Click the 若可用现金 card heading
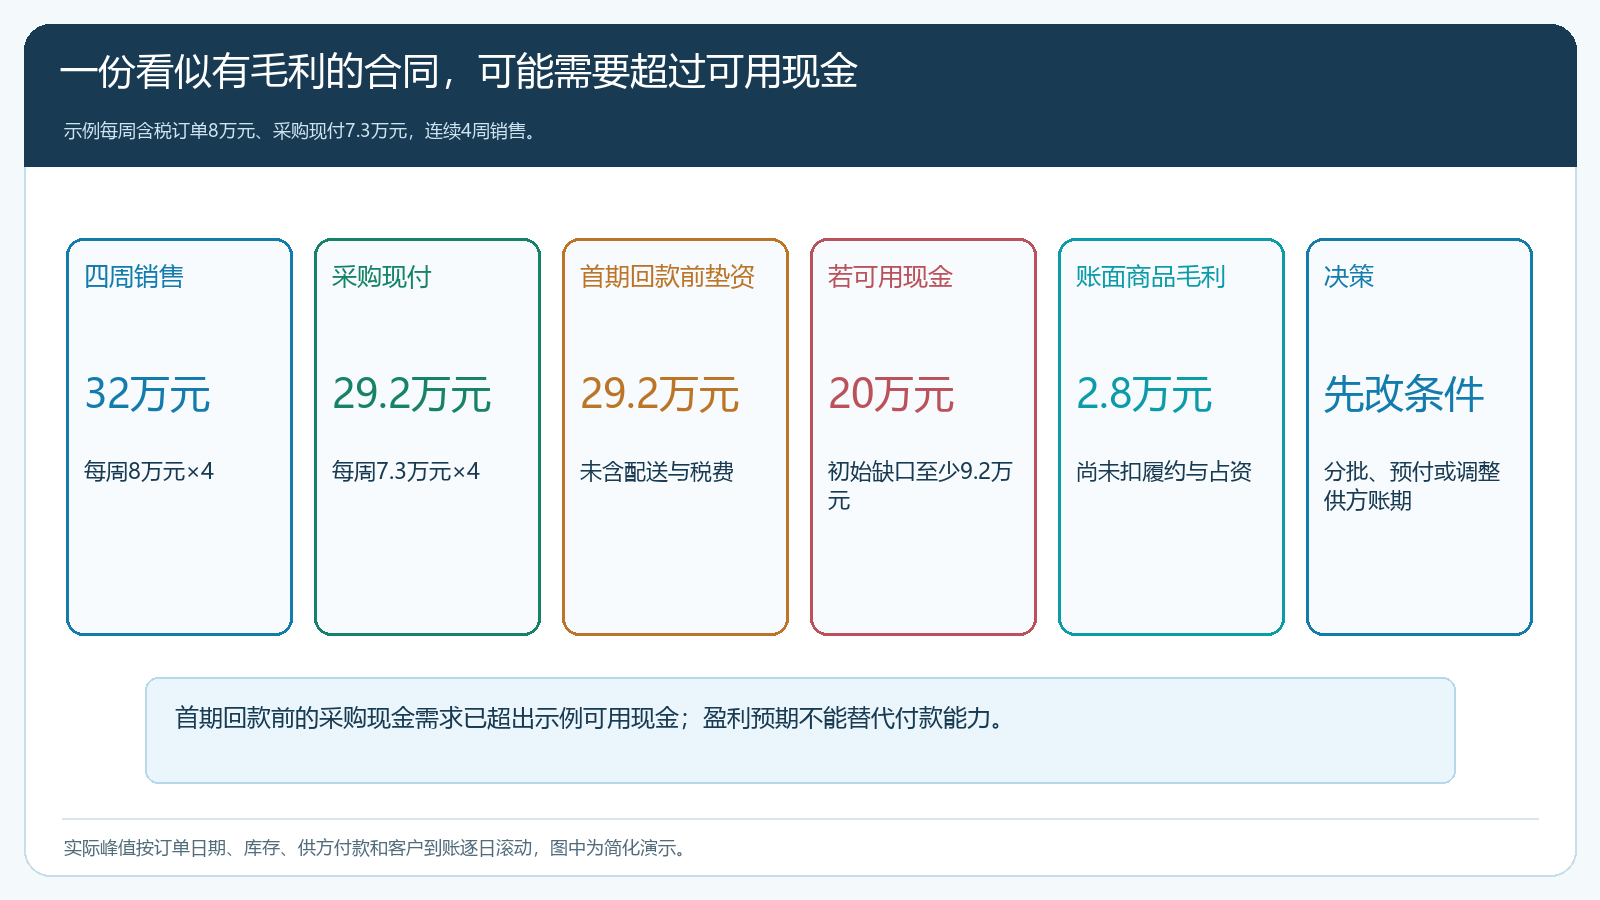Screen dimensions: 1600x900 point(890,277)
